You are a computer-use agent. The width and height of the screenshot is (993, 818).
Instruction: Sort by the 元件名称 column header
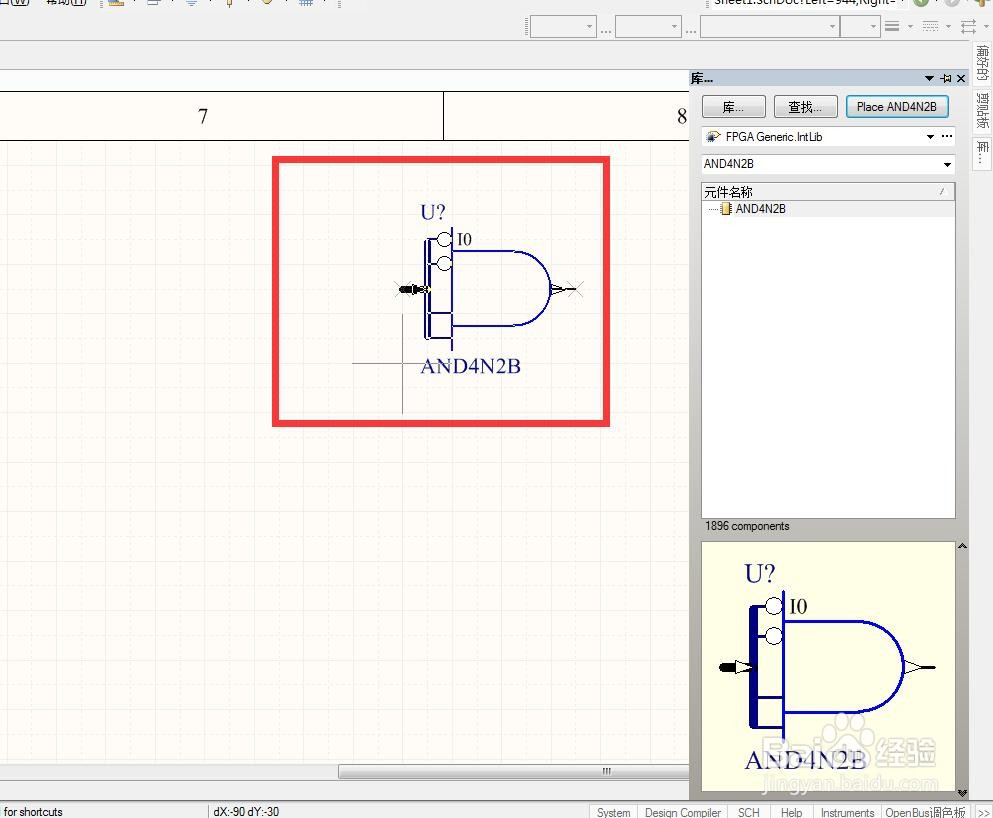pos(828,192)
